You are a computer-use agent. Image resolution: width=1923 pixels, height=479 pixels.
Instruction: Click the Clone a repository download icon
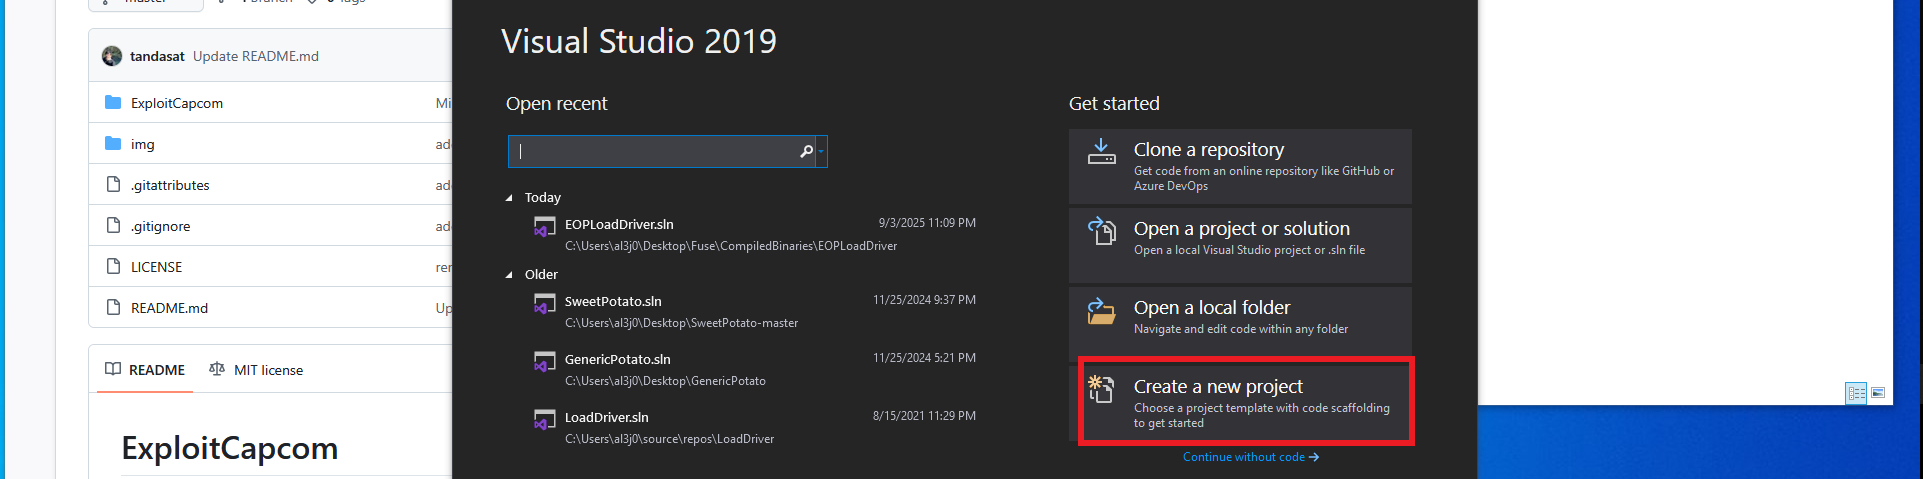(1101, 152)
